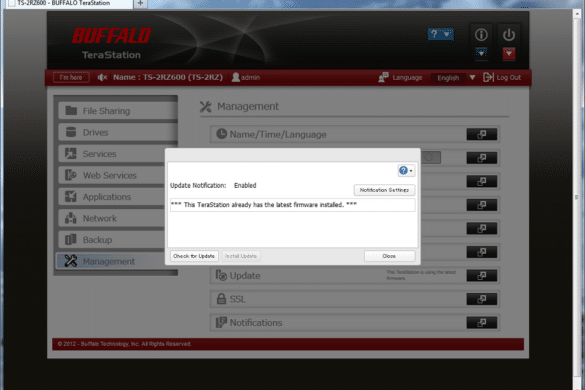This screenshot has height=390, width=585.
Task: Click the Management wrench icon in sidebar
Action: click(71, 261)
